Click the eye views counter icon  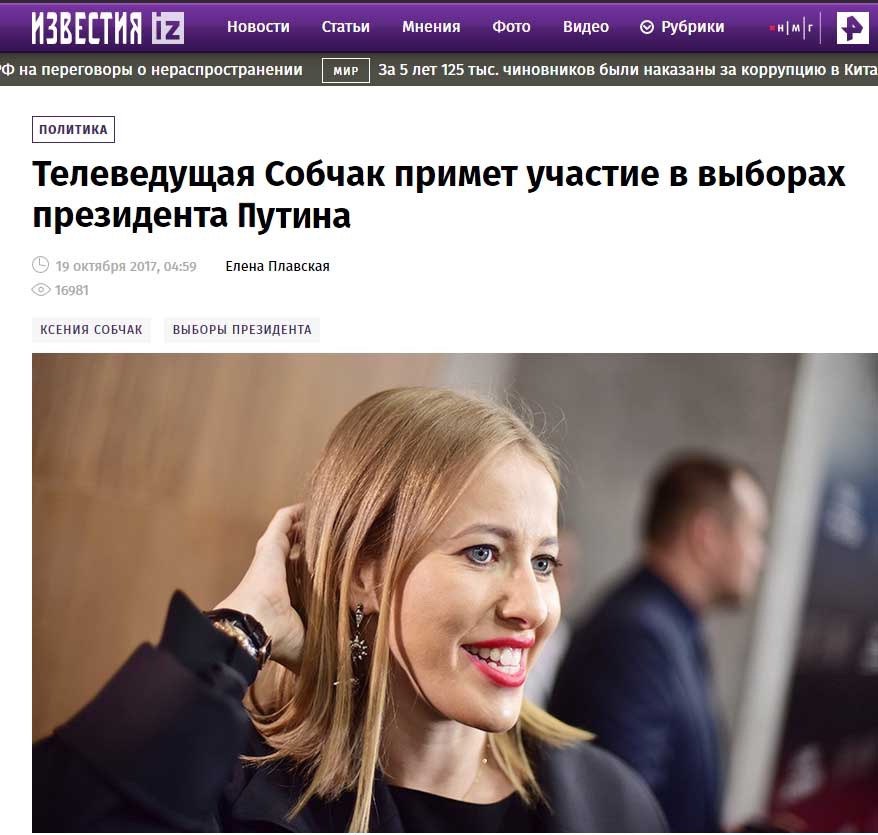(x=41, y=290)
